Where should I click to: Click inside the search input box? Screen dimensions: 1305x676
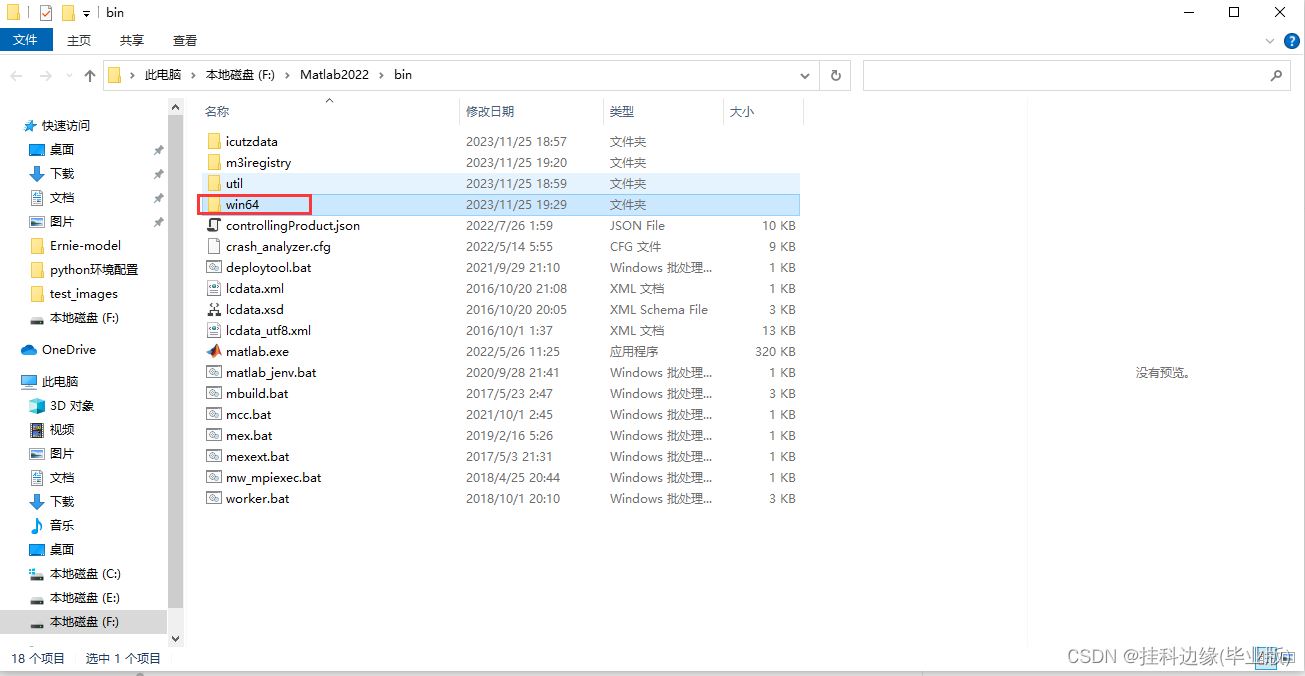1060,75
